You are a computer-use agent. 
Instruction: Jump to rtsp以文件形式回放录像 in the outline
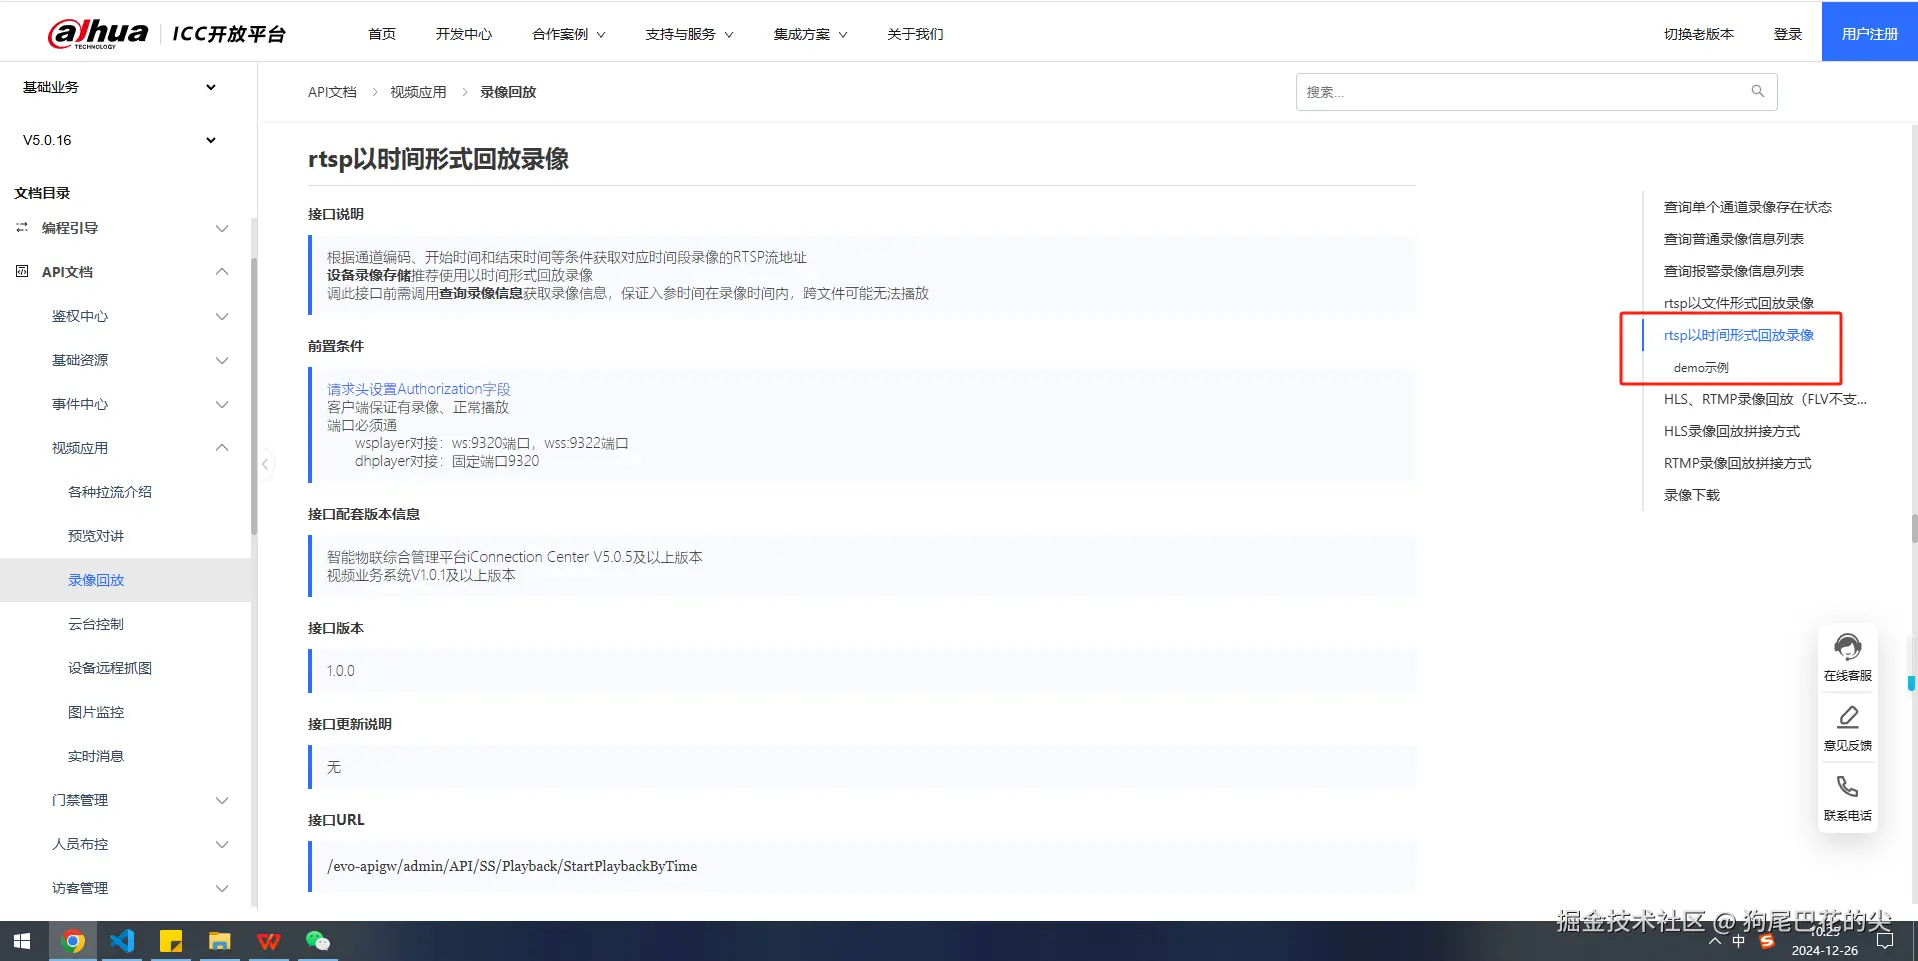[x=1739, y=303]
